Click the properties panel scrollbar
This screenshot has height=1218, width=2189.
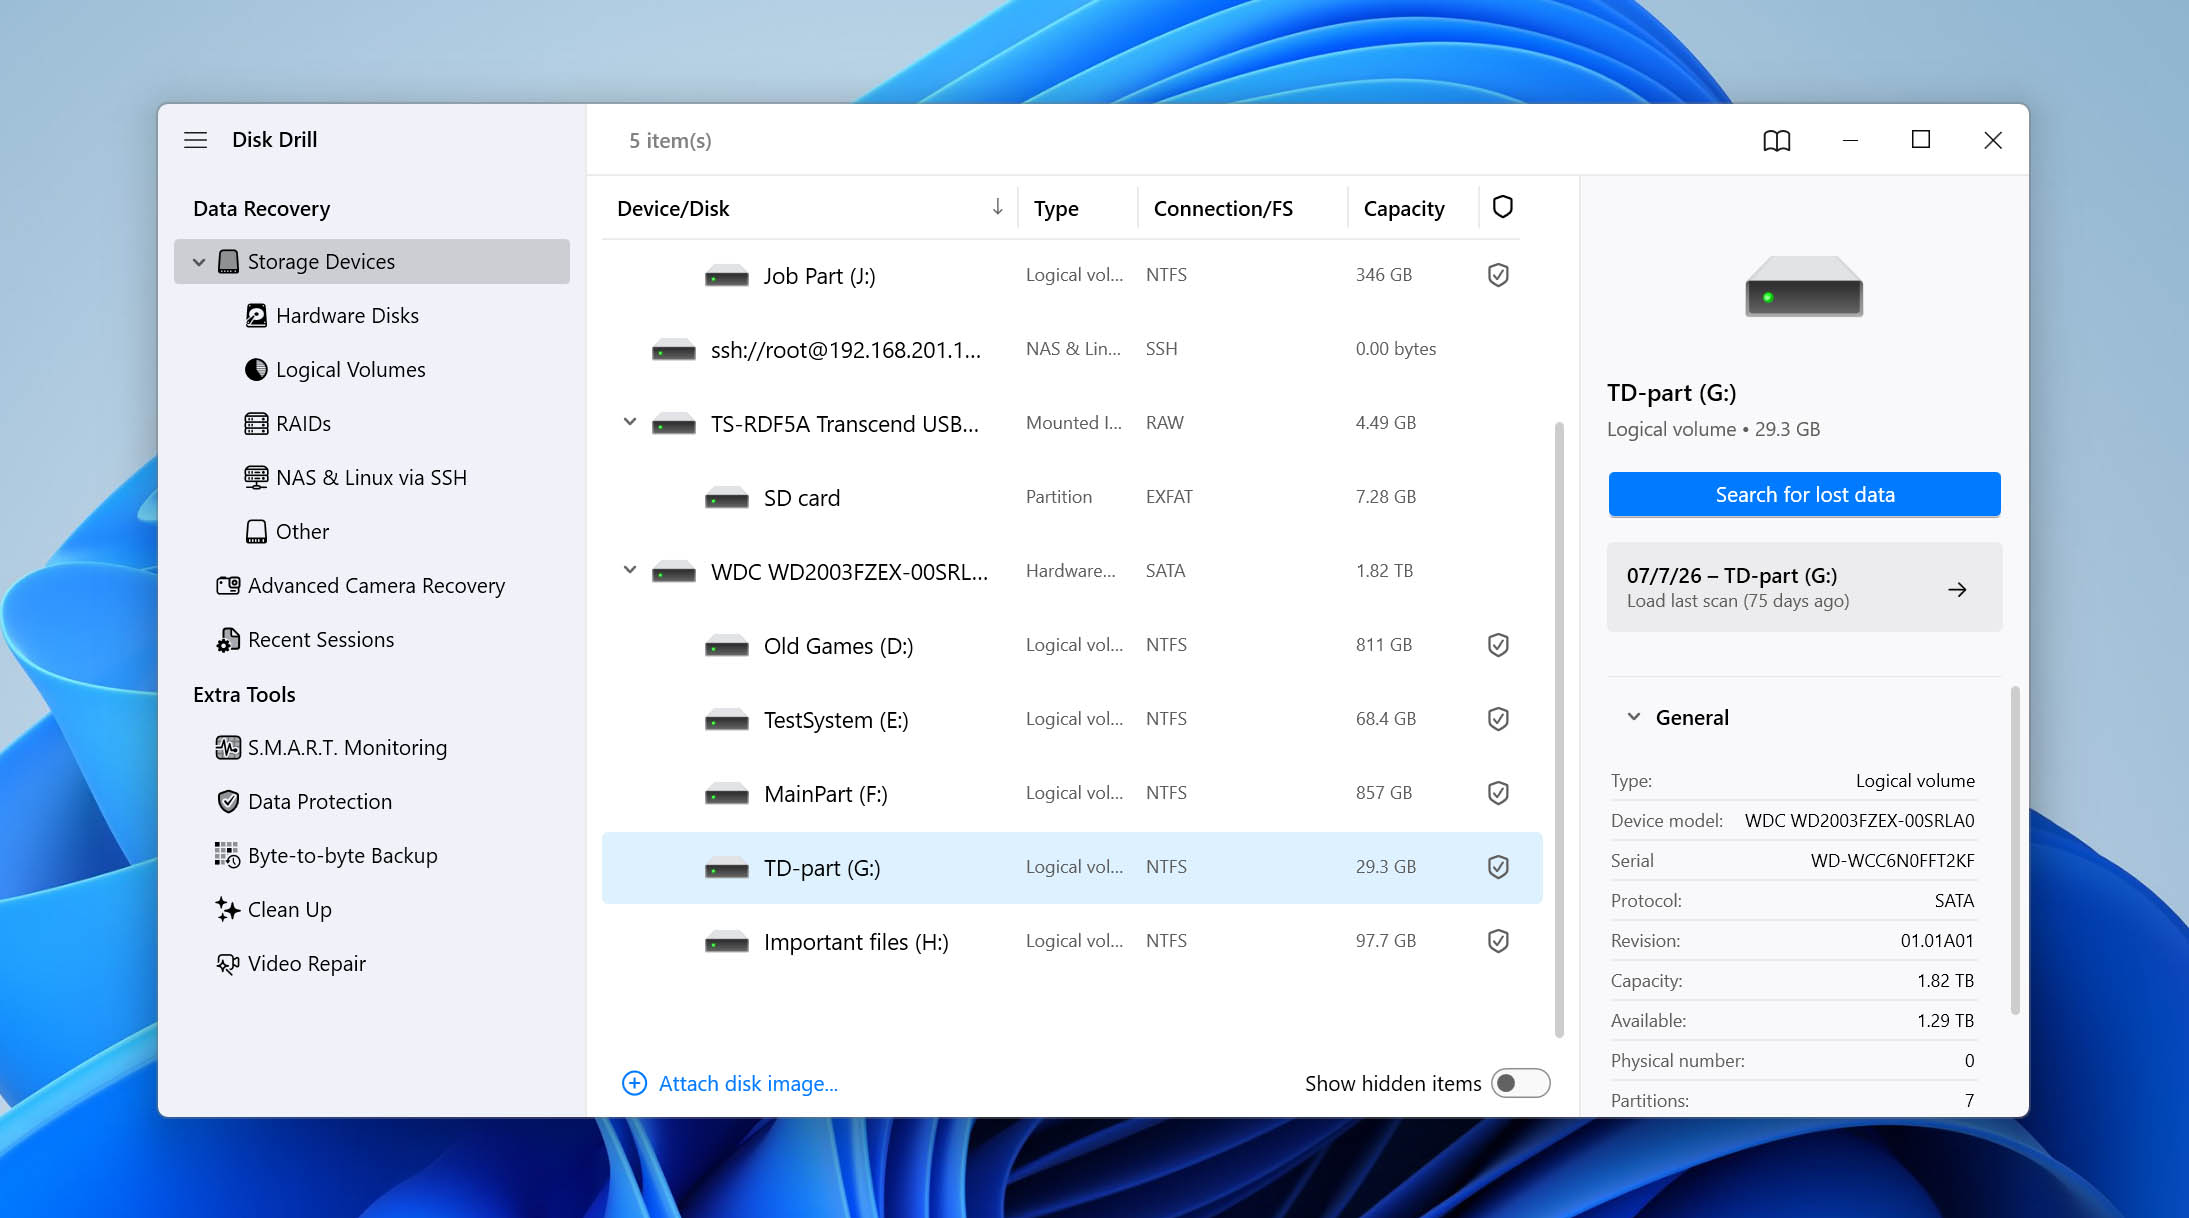[2014, 850]
